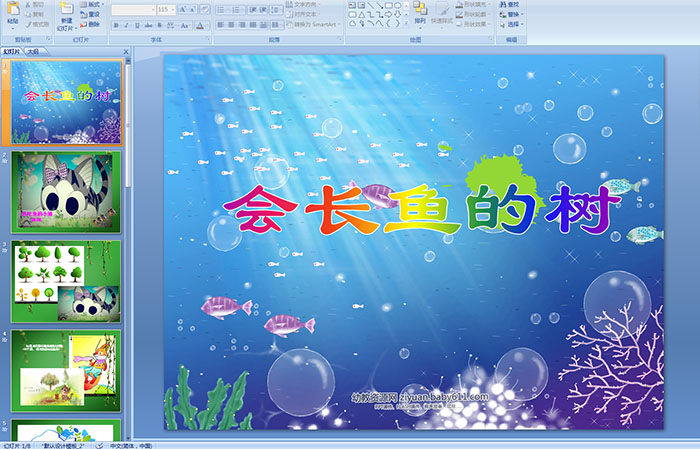
Task: Select the Right Brace shape
Action: tap(397, 24)
